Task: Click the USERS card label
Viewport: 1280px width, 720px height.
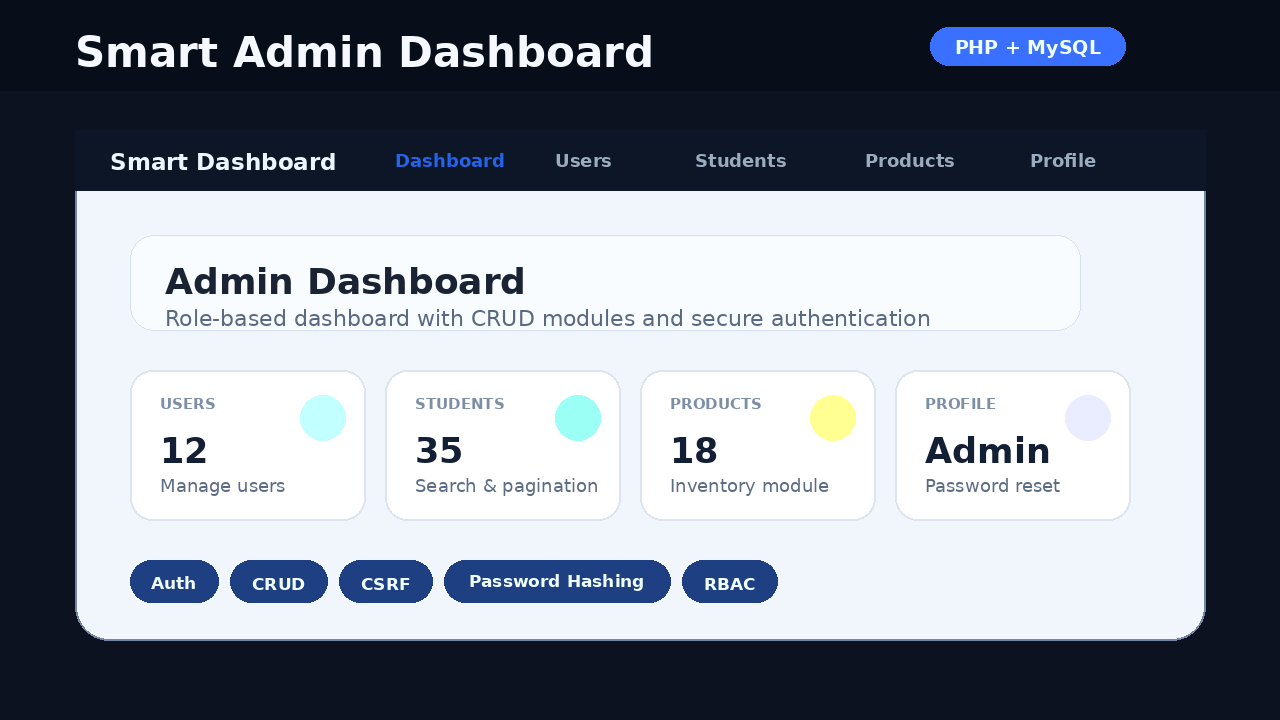Action: pyautogui.click(x=188, y=404)
